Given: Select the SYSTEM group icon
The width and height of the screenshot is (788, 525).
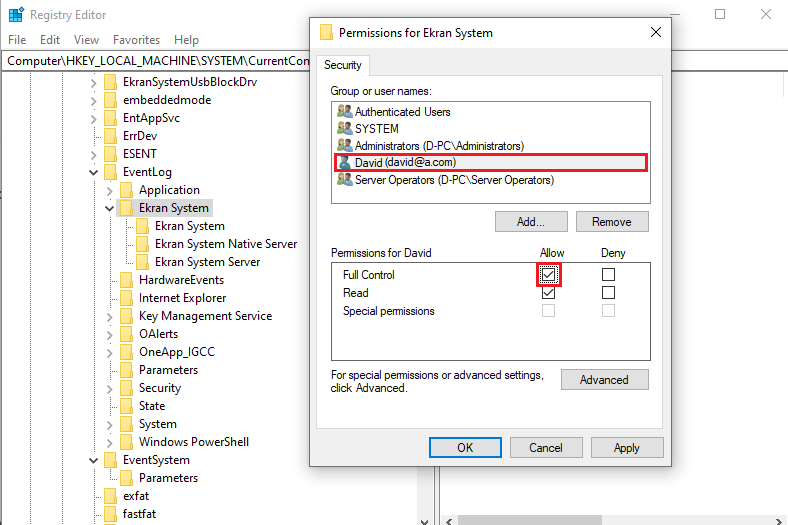Looking at the screenshot, I should (x=345, y=129).
